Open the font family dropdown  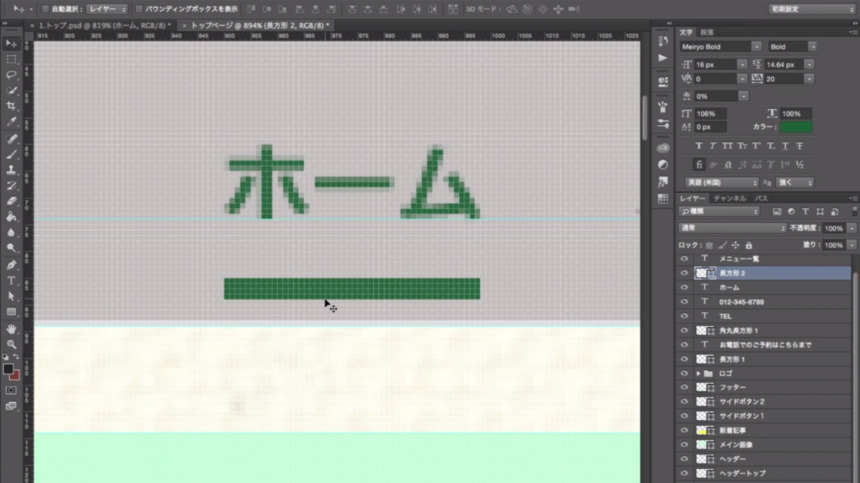756,47
